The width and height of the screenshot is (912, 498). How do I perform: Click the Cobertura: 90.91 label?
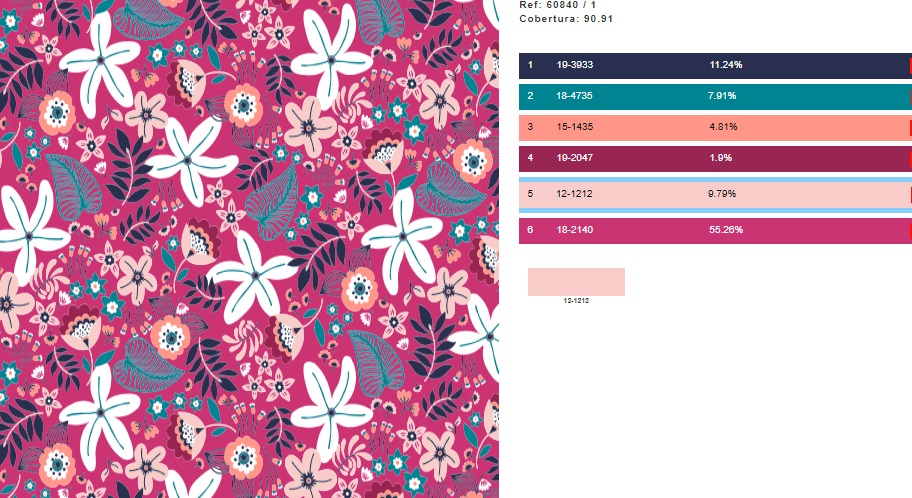(x=566, y=19)
